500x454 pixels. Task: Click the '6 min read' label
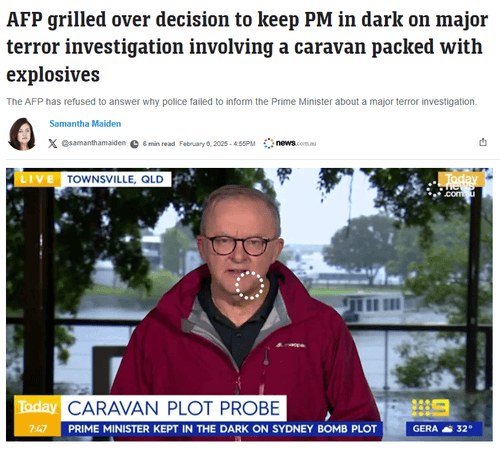159,144
